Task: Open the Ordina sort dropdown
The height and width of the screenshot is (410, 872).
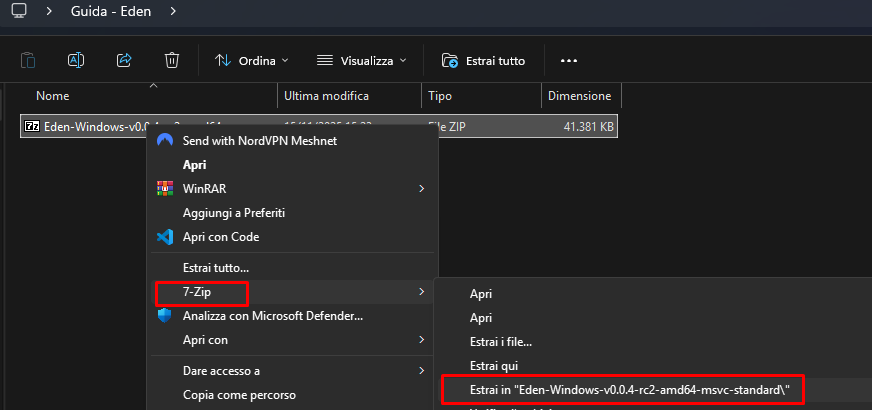Action: pyautogui.click(x=252, y=61)
